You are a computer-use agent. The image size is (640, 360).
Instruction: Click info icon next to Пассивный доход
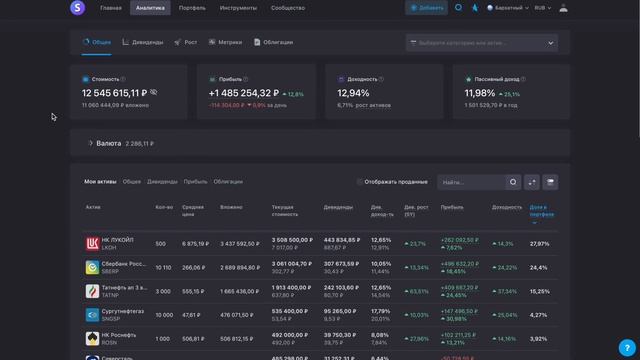(523, 79)
